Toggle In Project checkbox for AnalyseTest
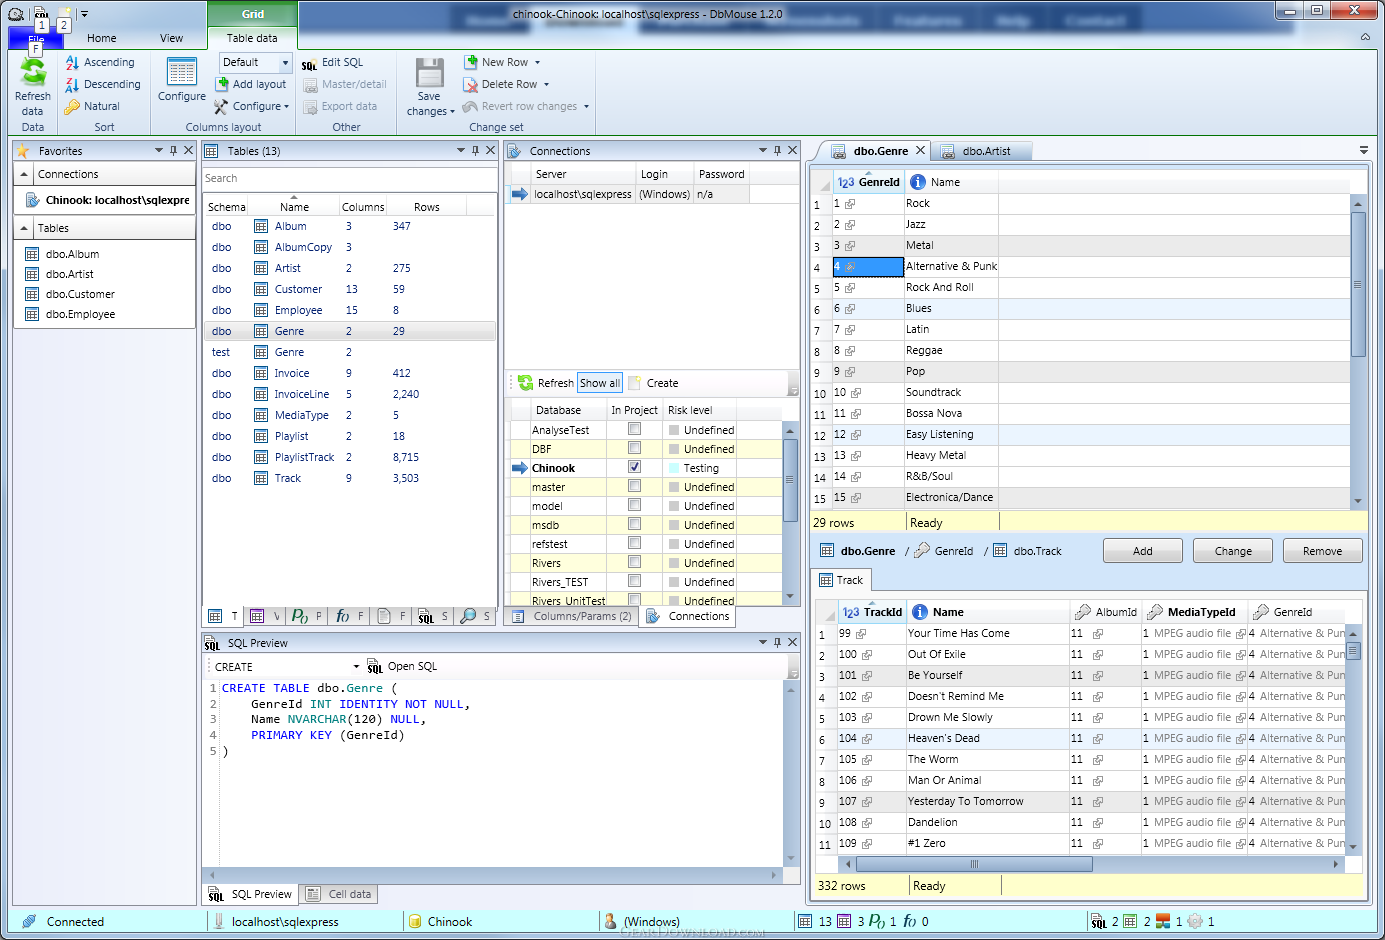1385x940 pixels. coord(634,429)
